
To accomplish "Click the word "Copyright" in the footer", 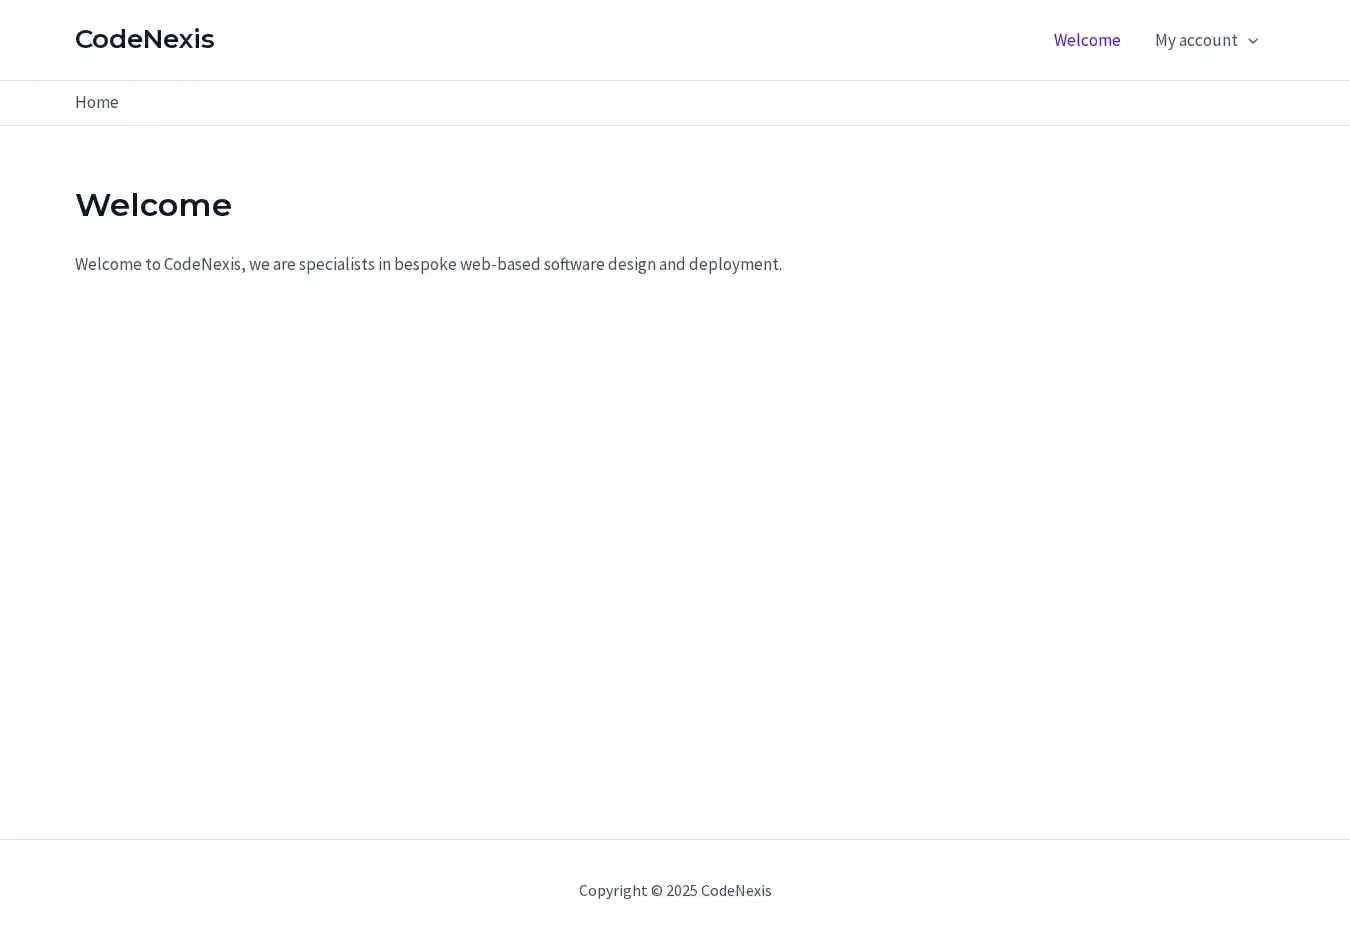I will coord(612,890).
